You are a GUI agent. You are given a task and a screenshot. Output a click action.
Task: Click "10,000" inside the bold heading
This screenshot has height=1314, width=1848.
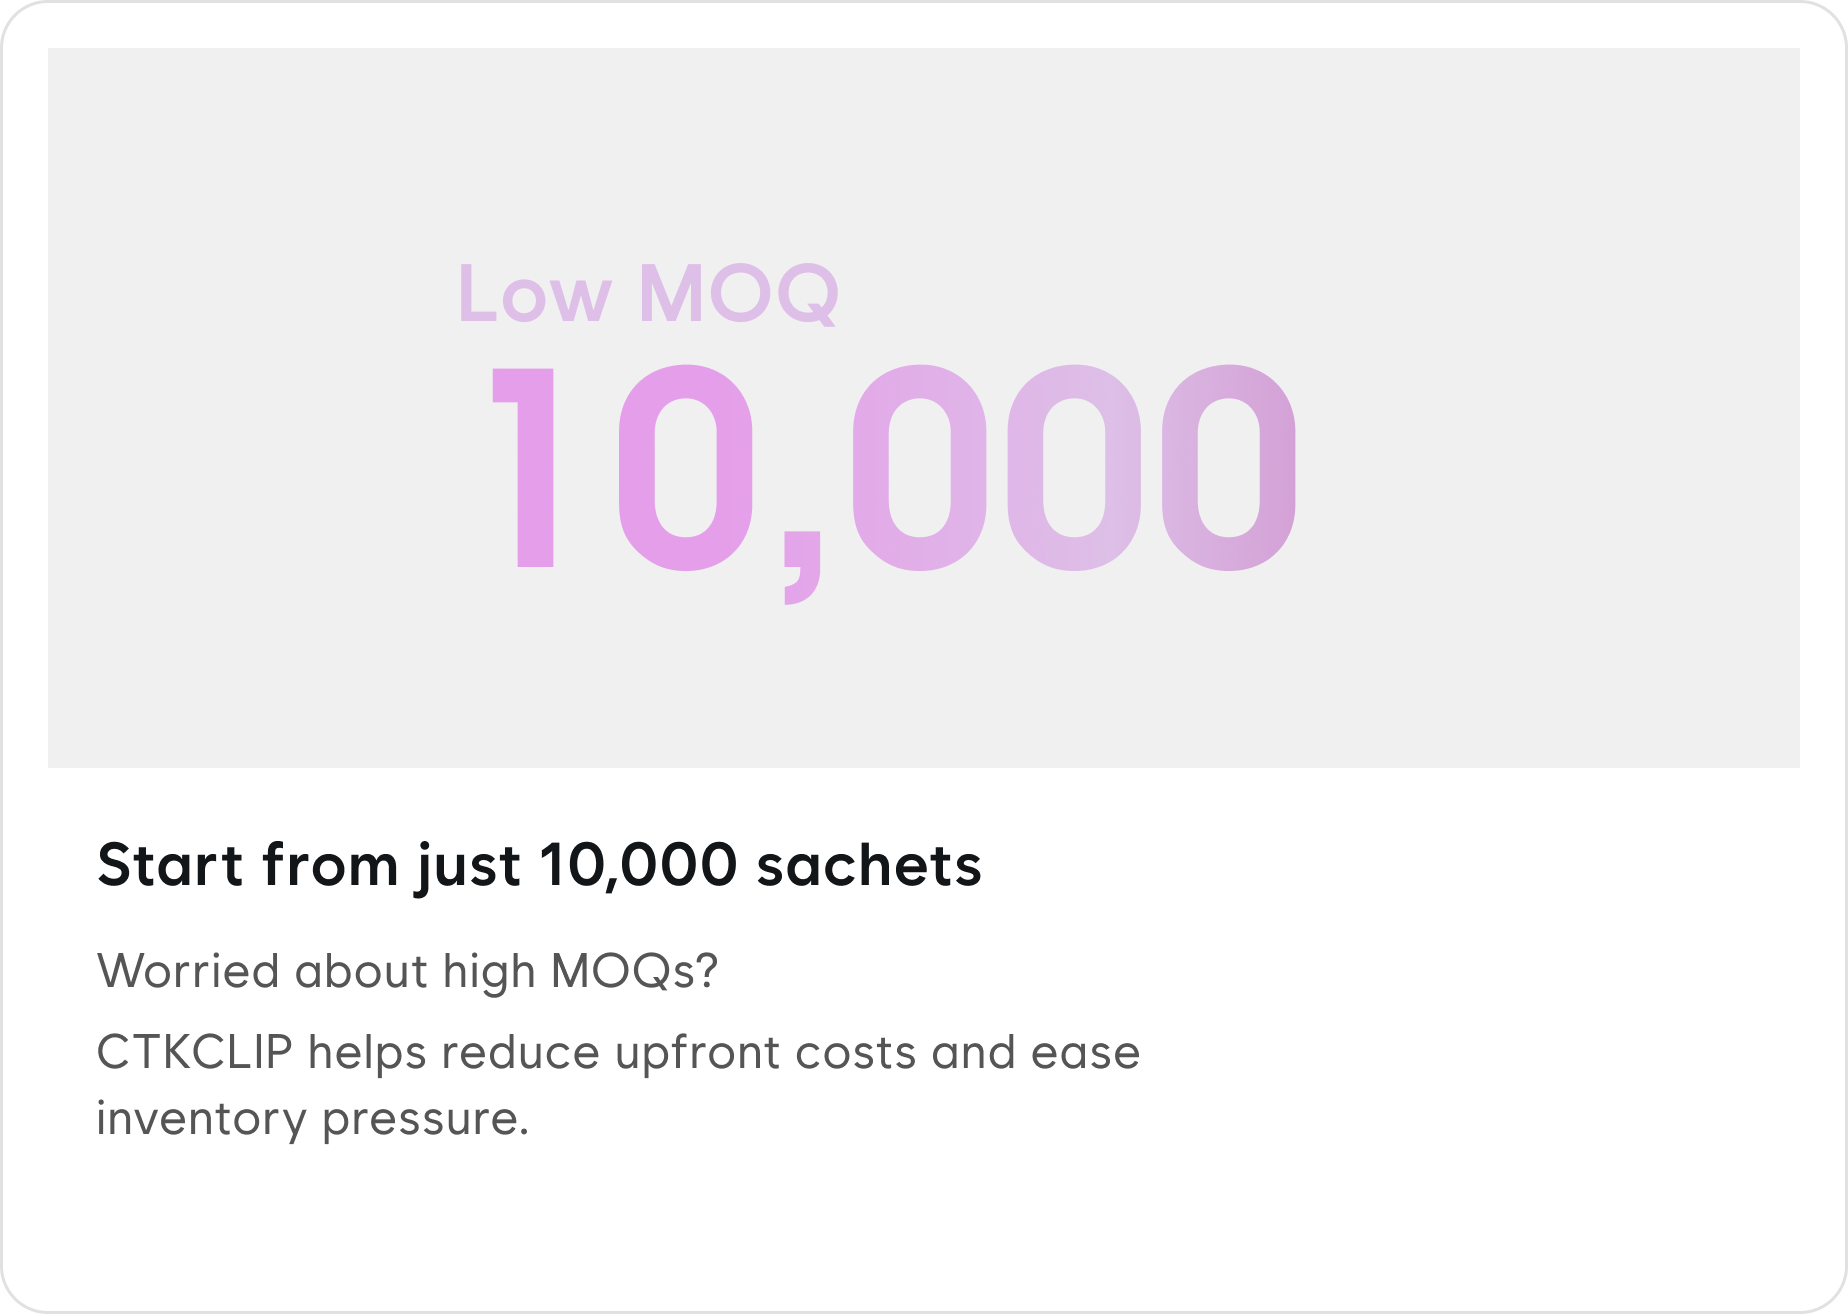tap(638, 865)
